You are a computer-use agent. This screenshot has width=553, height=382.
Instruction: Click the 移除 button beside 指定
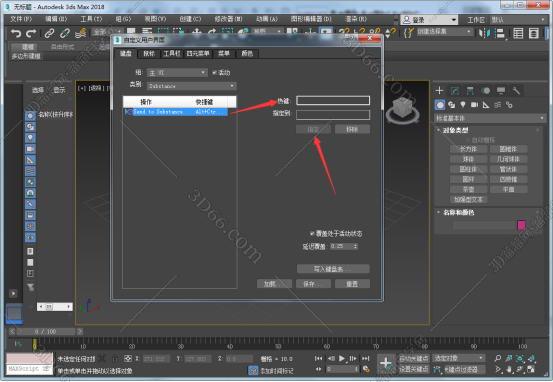[x=352, y=129]
